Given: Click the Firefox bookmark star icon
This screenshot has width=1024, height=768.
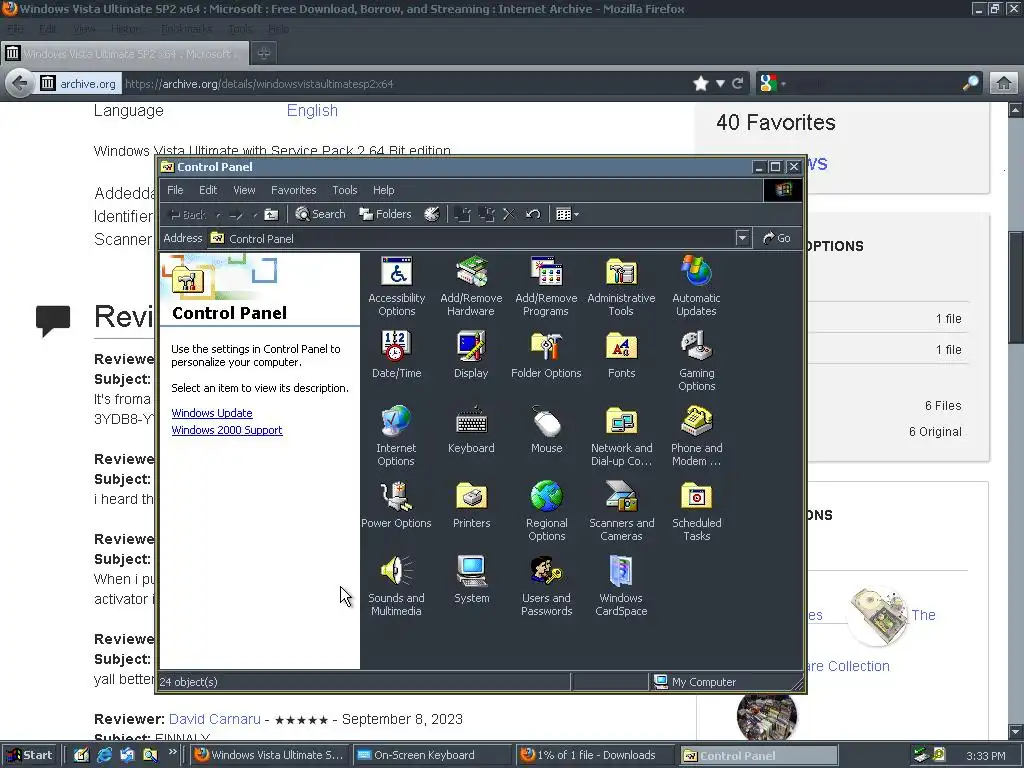Looking at the screenshot, I should [x=701, y=84].
